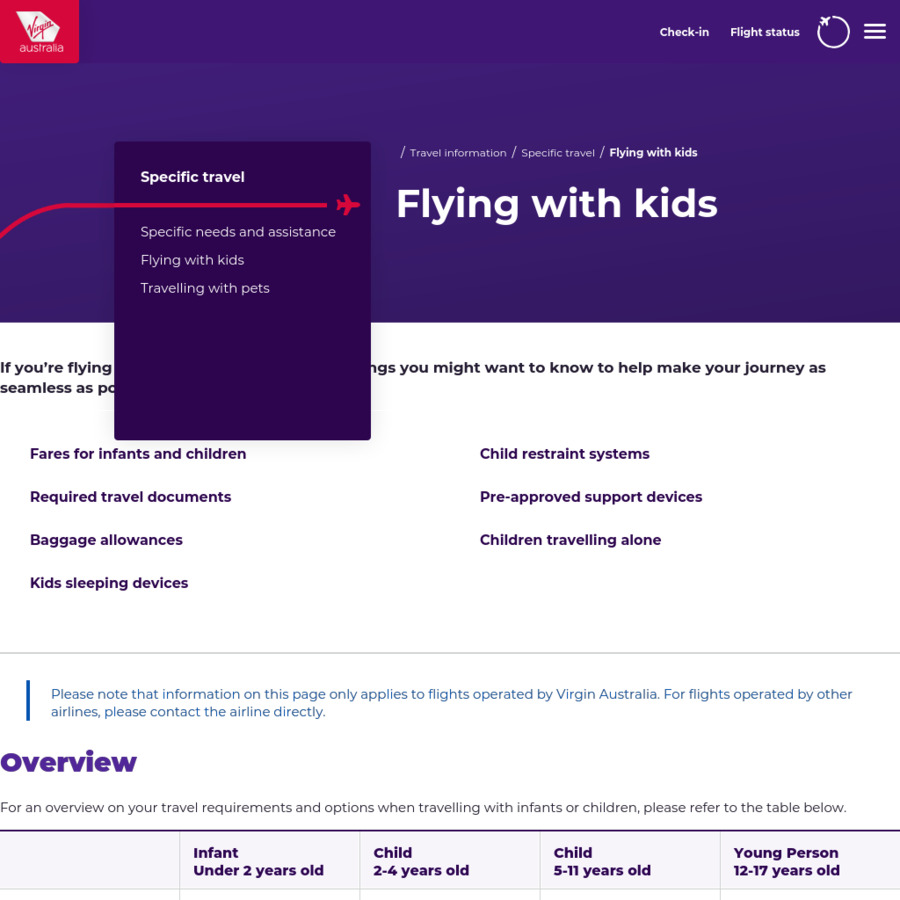The width and height of the screenshot is (900, 900).
Task: Go to Children travelling alone section
Action: pos(570,540)
